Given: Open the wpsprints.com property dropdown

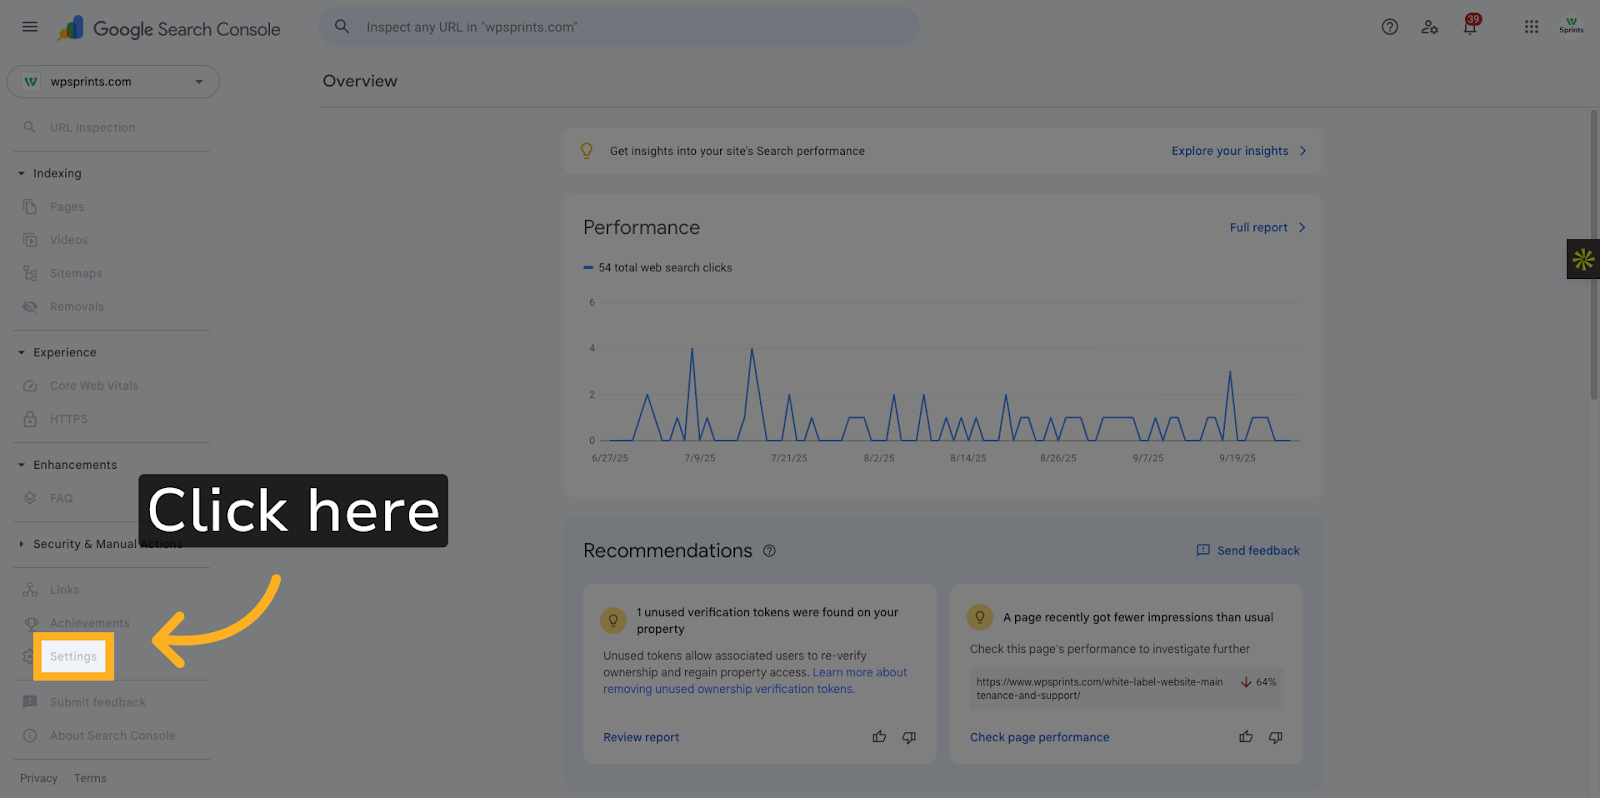Looking at the screenshot, I should pyautogui.click(x=113, y=82).
